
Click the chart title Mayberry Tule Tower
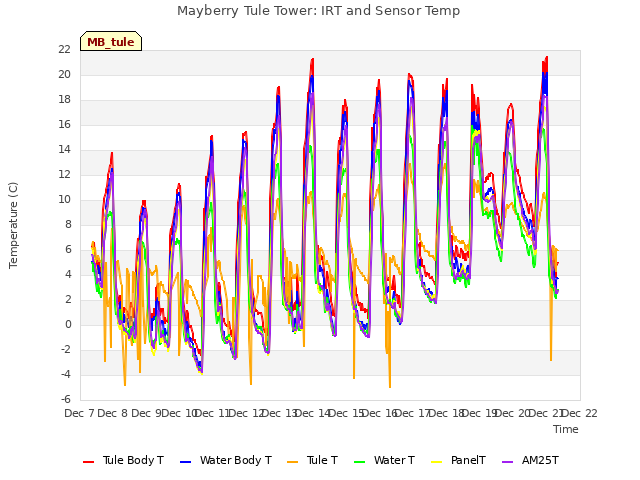tap(318, 11)
